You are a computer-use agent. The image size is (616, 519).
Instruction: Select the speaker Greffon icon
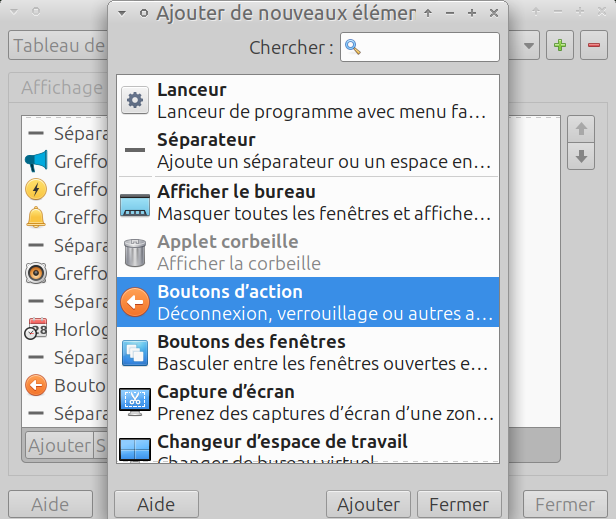(37, 272)
